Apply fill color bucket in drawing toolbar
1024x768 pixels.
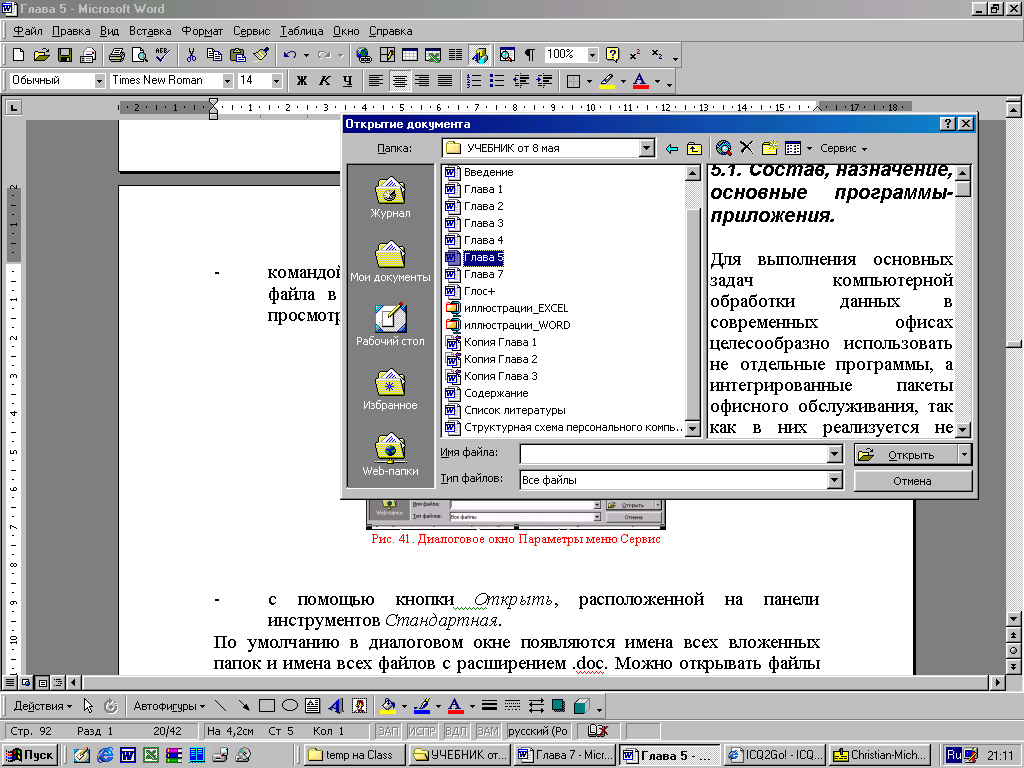[388, 706]
